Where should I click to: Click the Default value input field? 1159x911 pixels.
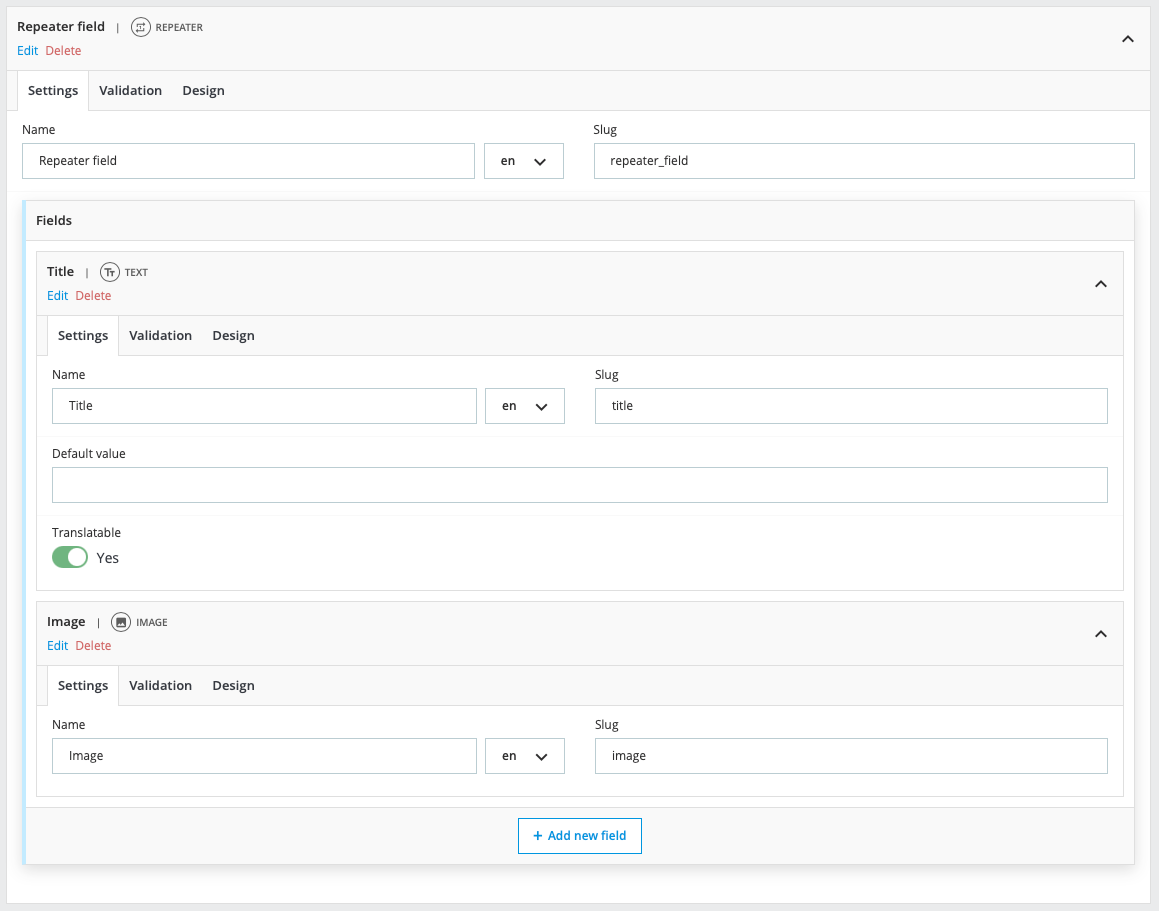click(579, 485)
